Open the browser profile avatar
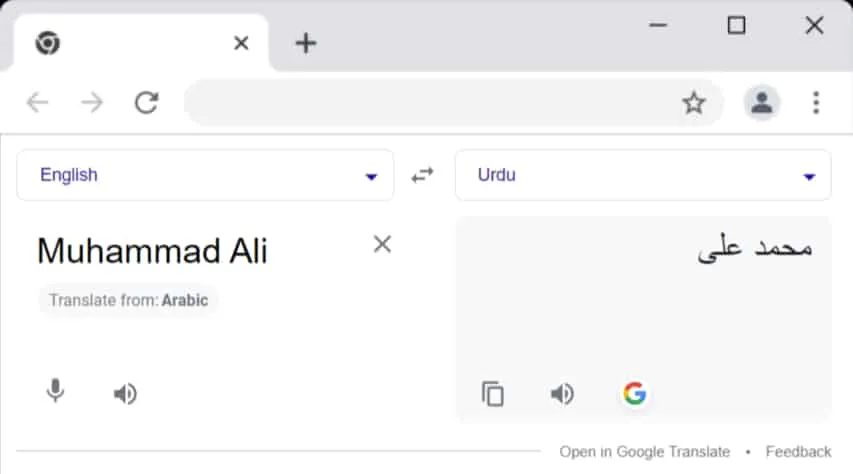 point(762,103)
